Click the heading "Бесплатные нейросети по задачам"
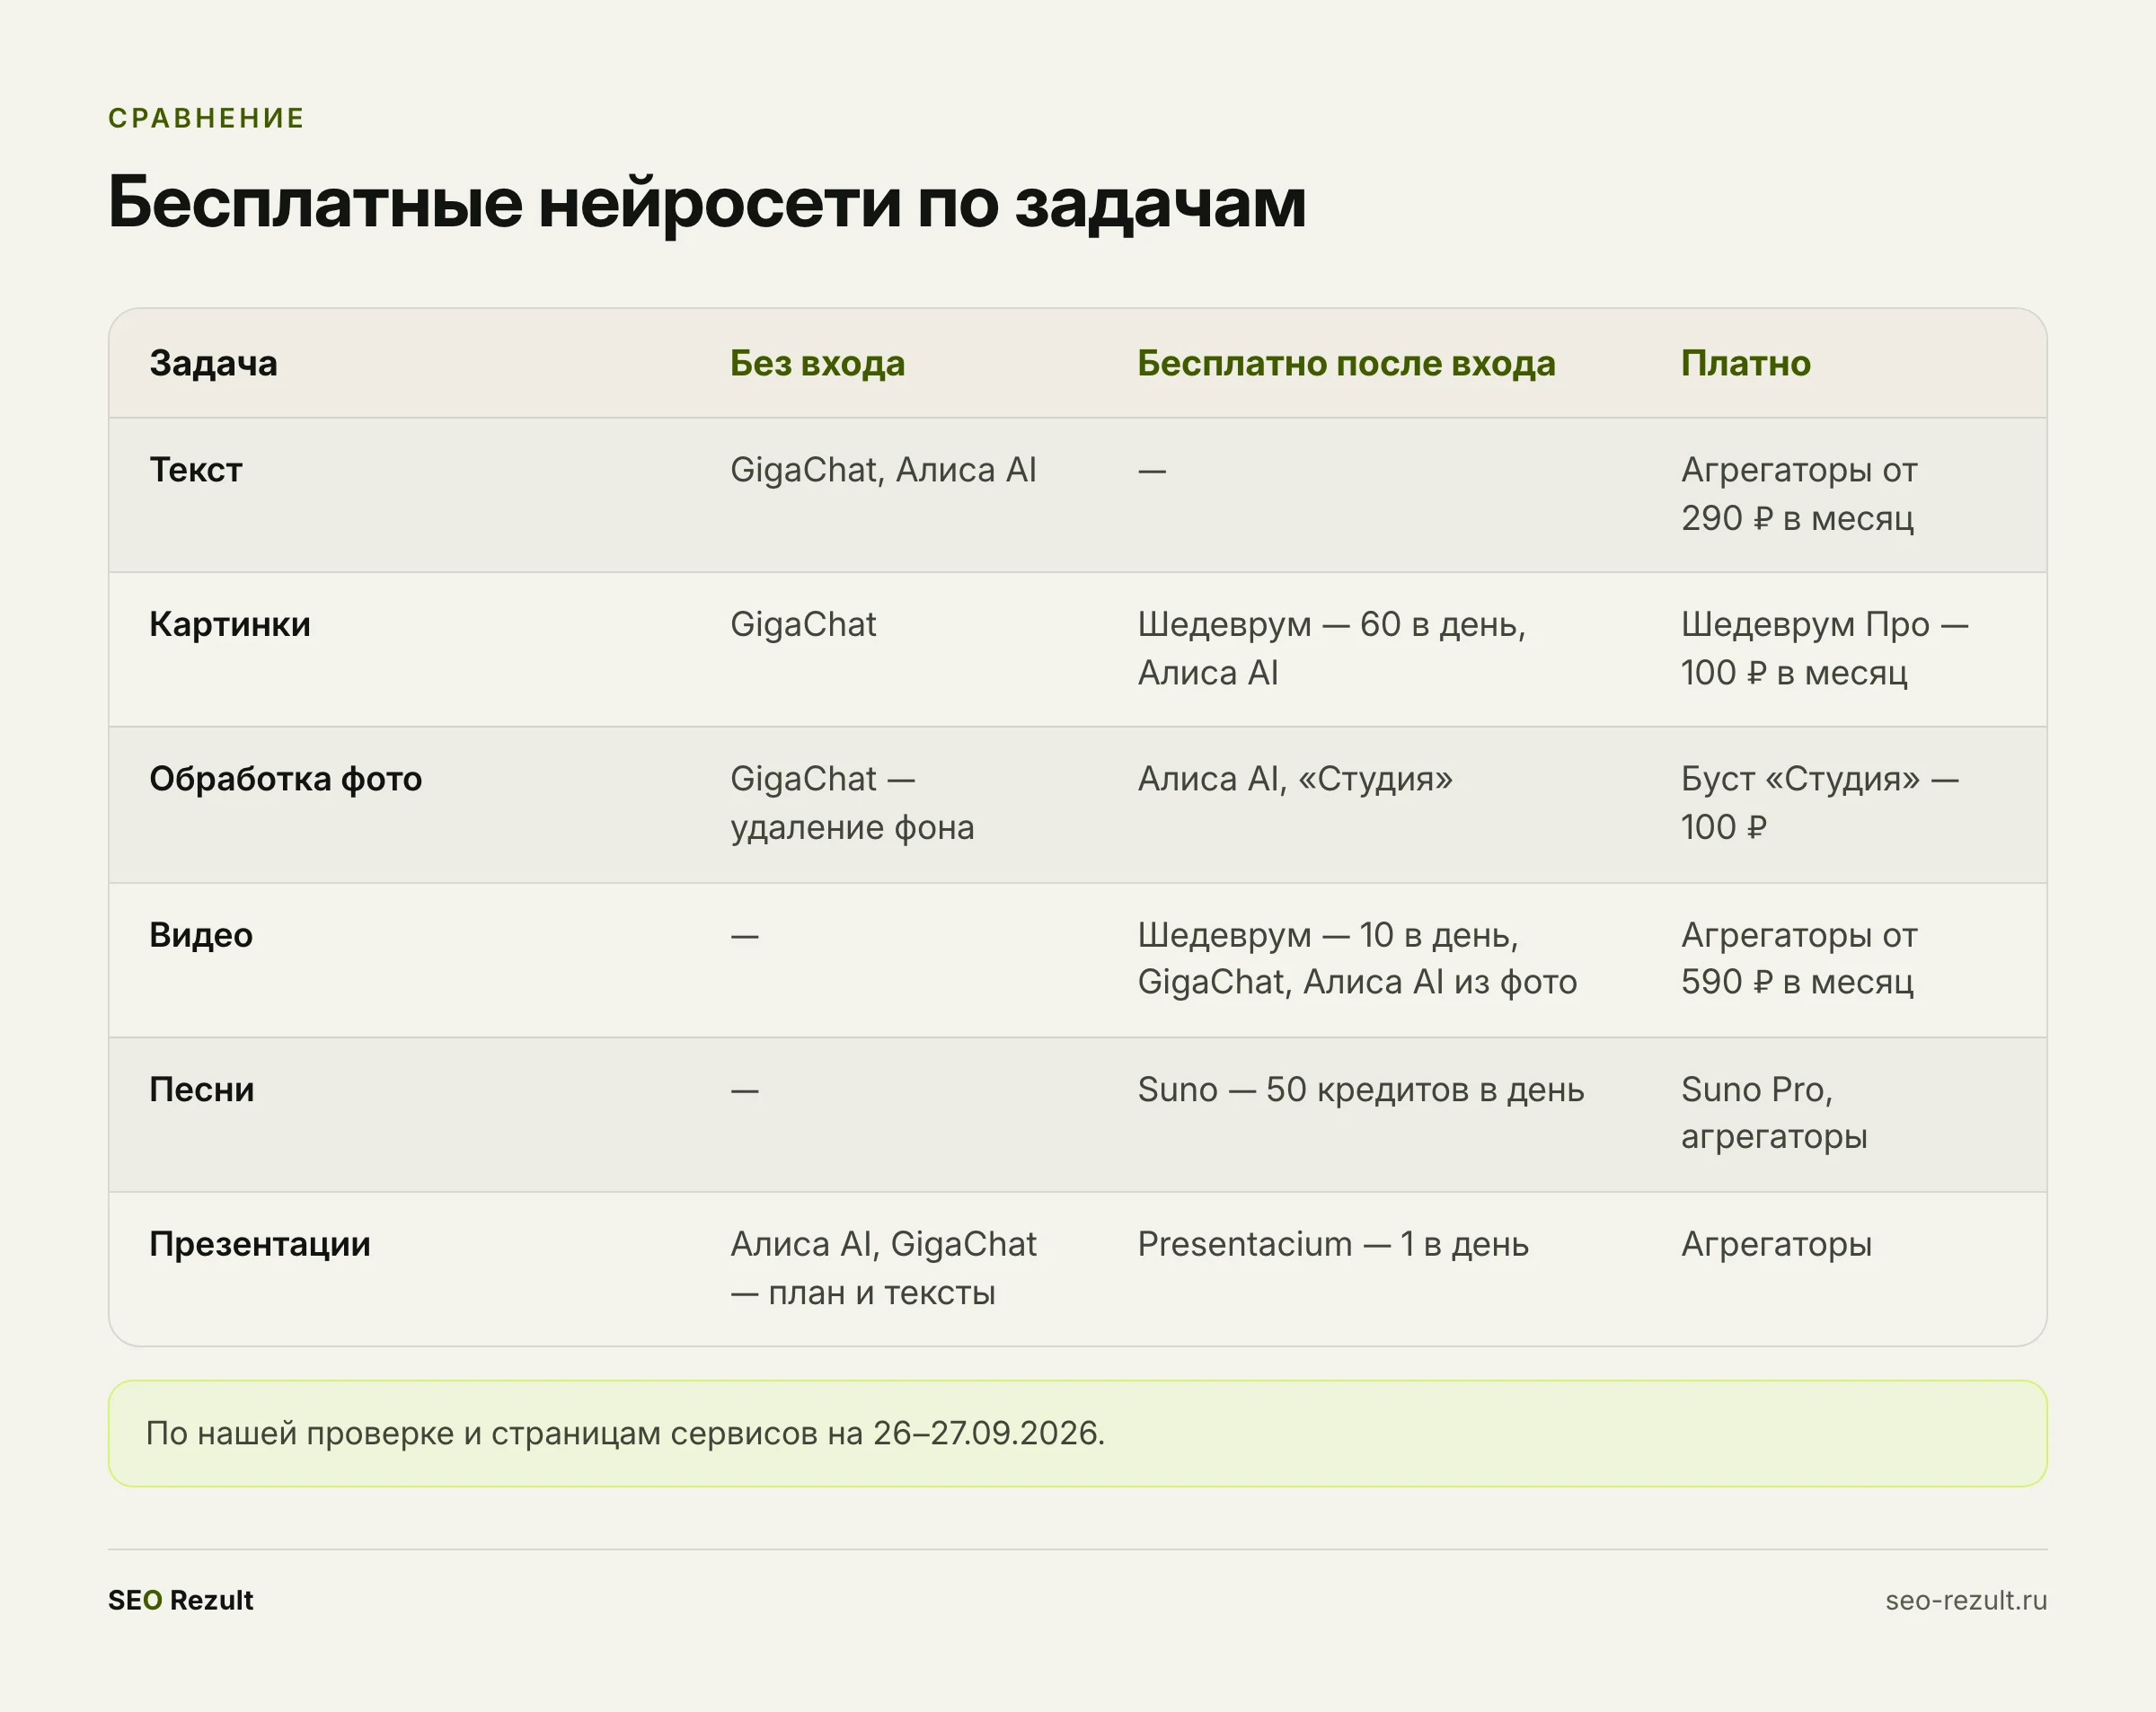The width and height of the screenshot is (2156, 1712). (706, 203)
